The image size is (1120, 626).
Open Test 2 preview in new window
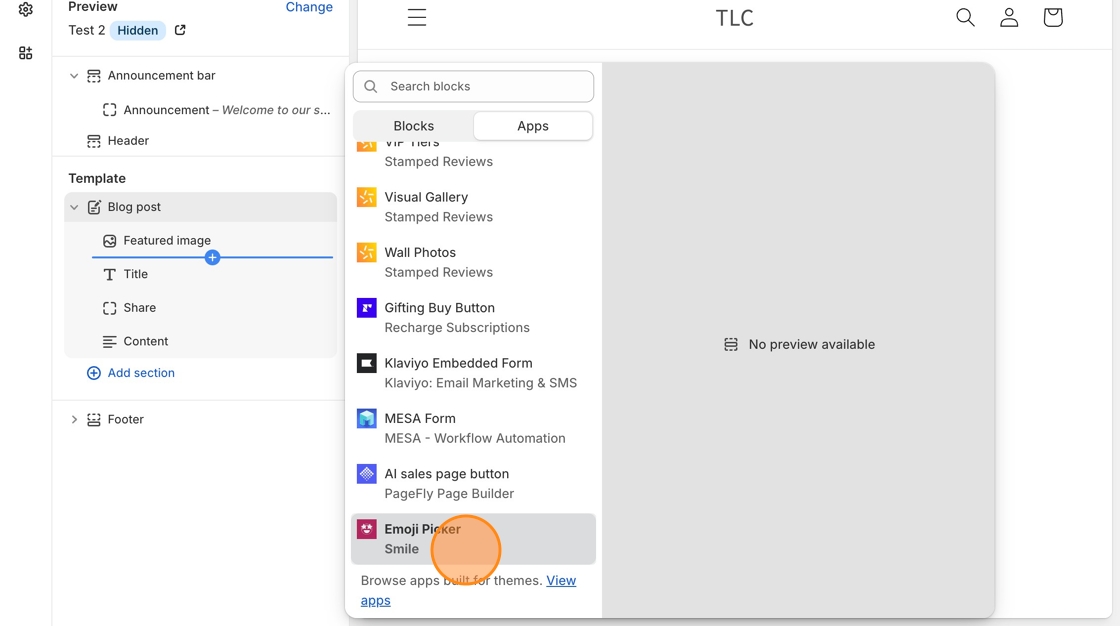tap(180, 30)
